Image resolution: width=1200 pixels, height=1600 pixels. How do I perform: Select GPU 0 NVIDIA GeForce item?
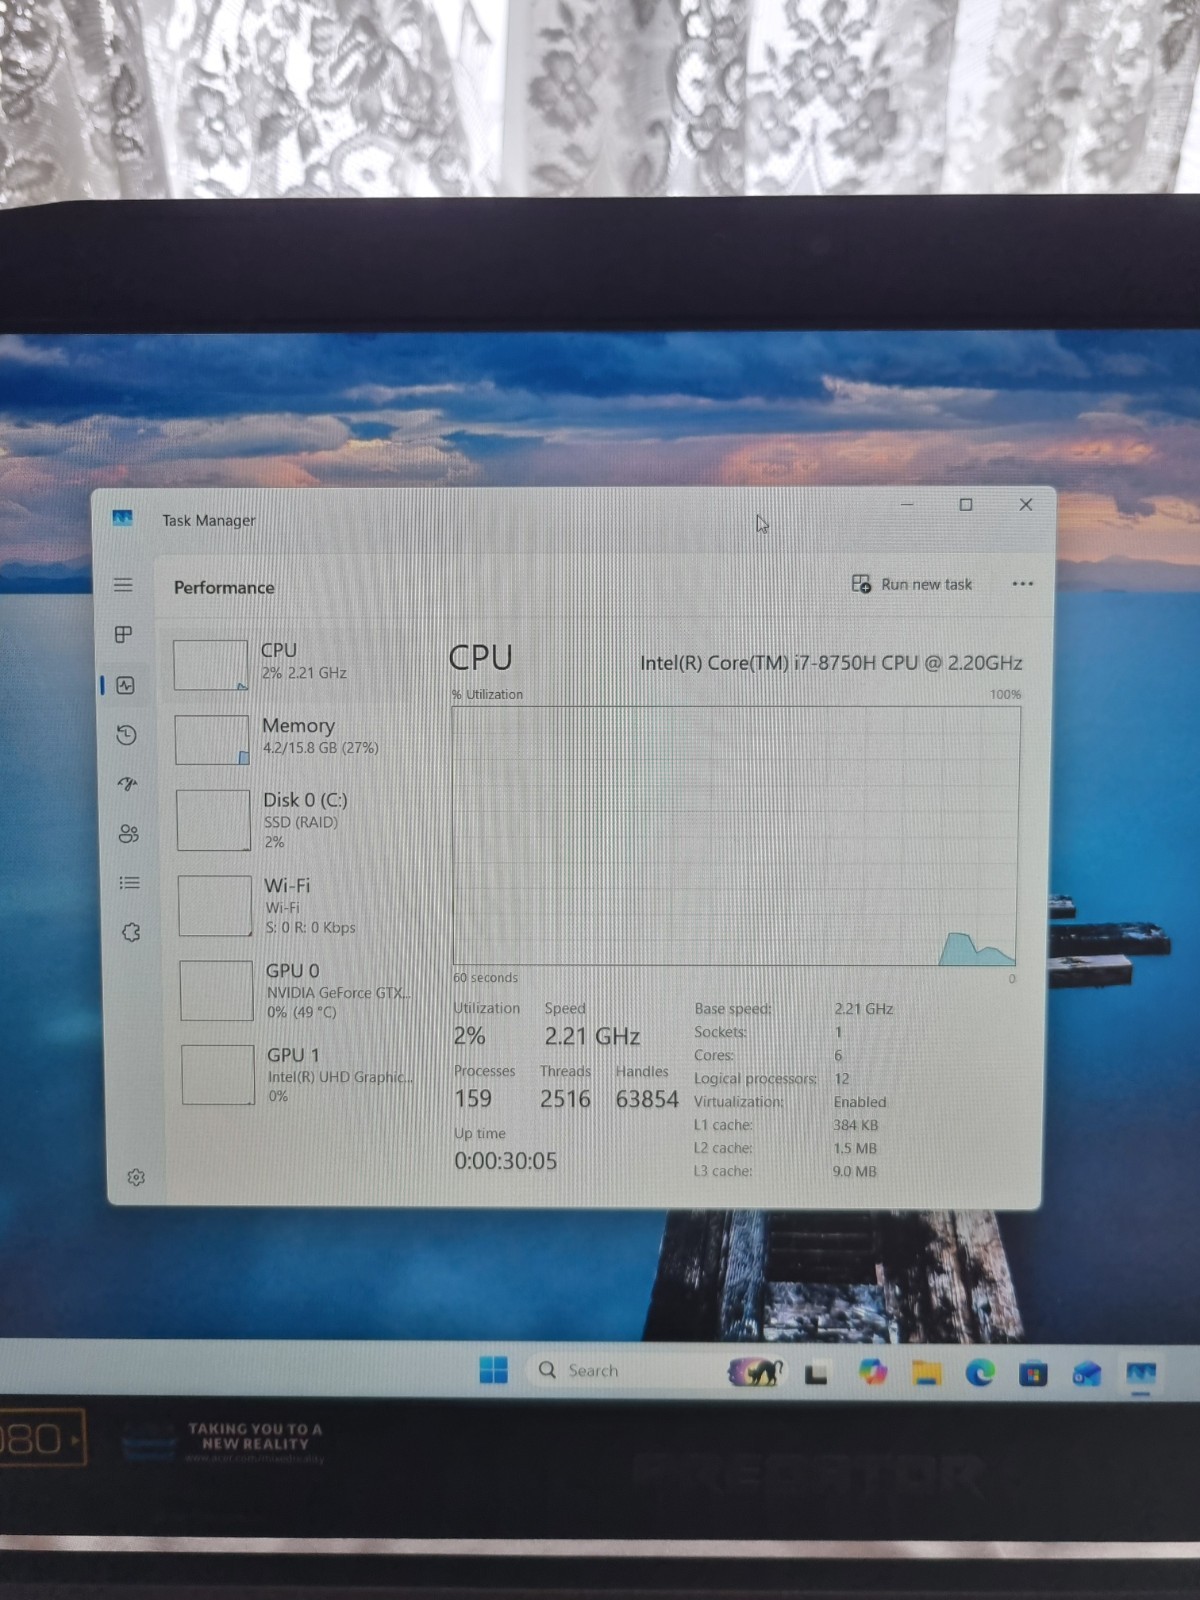300,991
